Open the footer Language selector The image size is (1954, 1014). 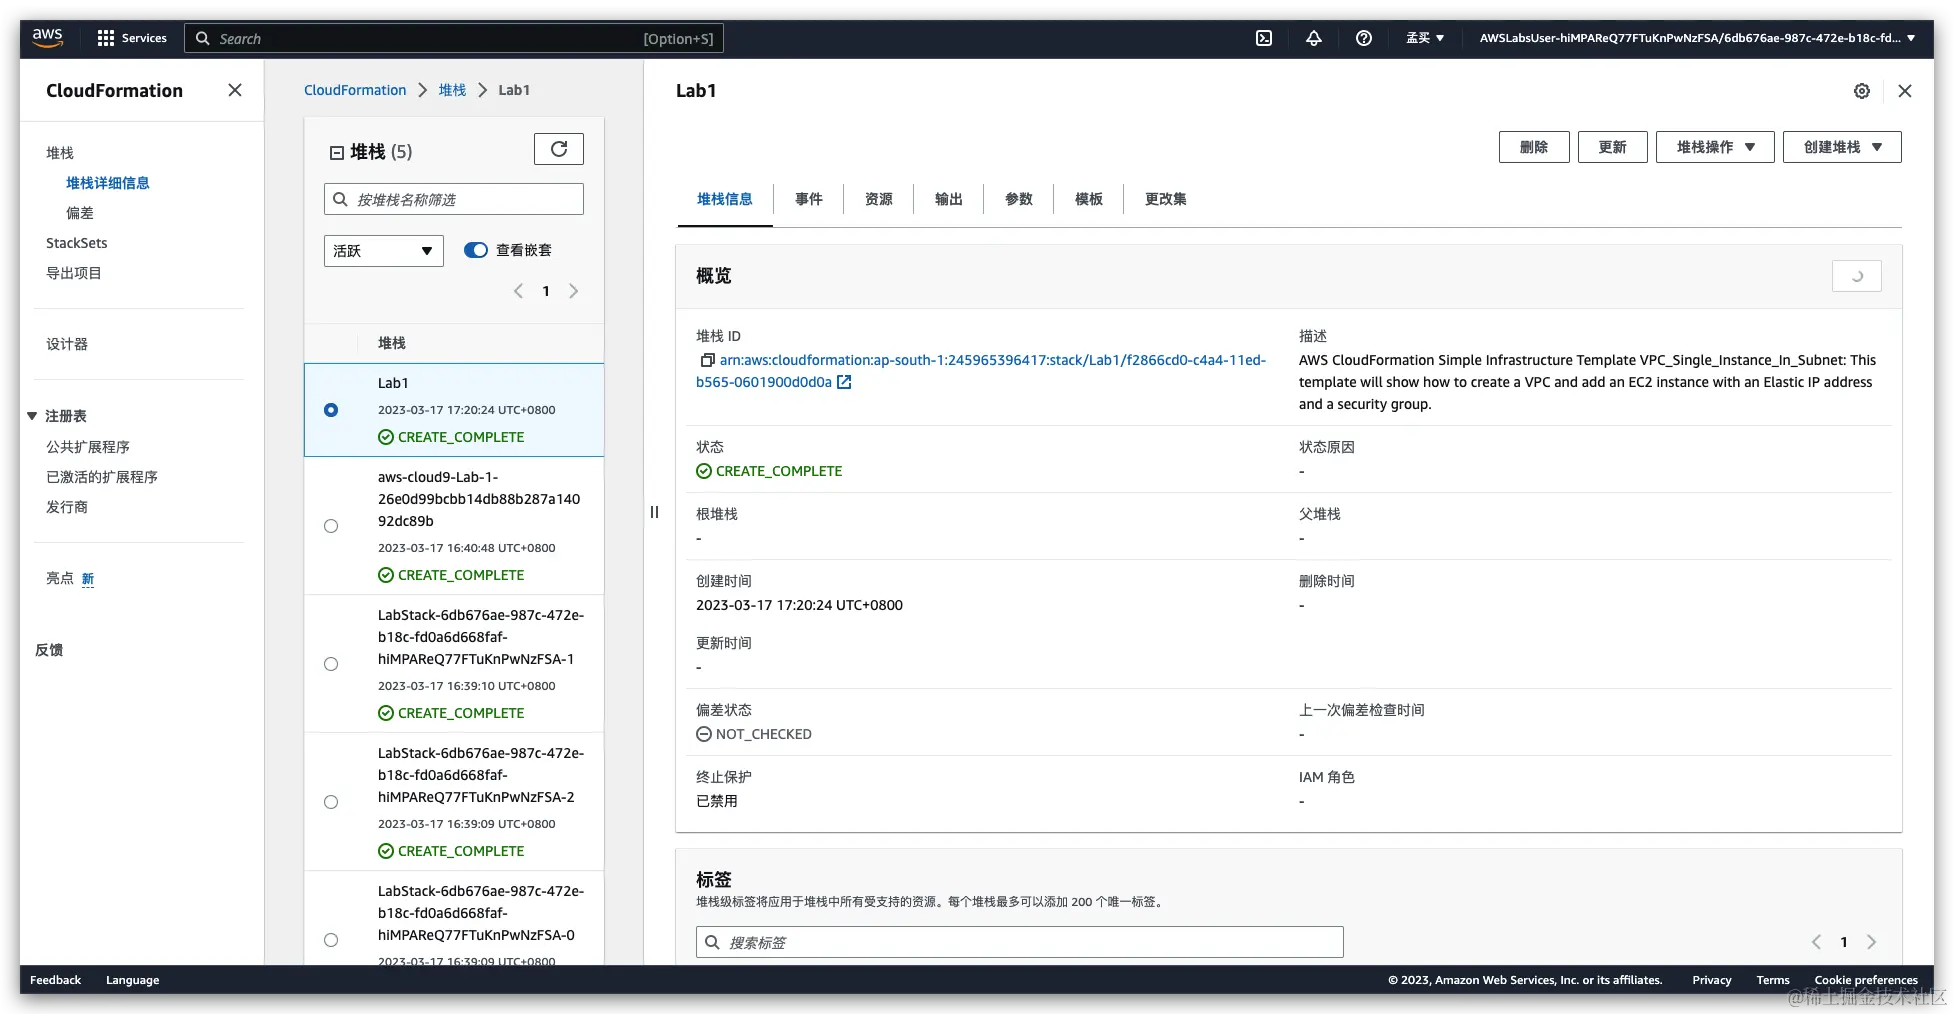(133, 980)
